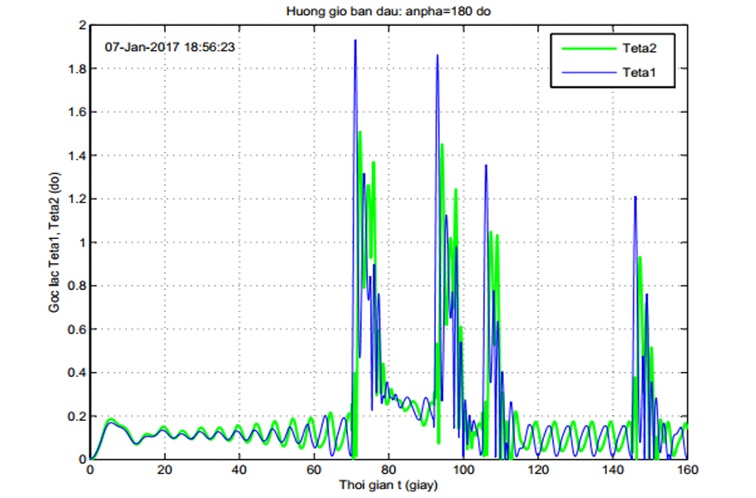
Task: Click the x-axis tick label 20
Action: coord(165,470)
